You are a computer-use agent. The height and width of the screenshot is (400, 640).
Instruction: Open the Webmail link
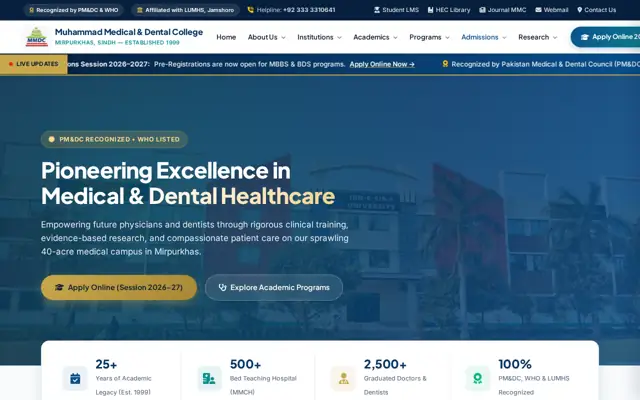(x=551, y=10)
